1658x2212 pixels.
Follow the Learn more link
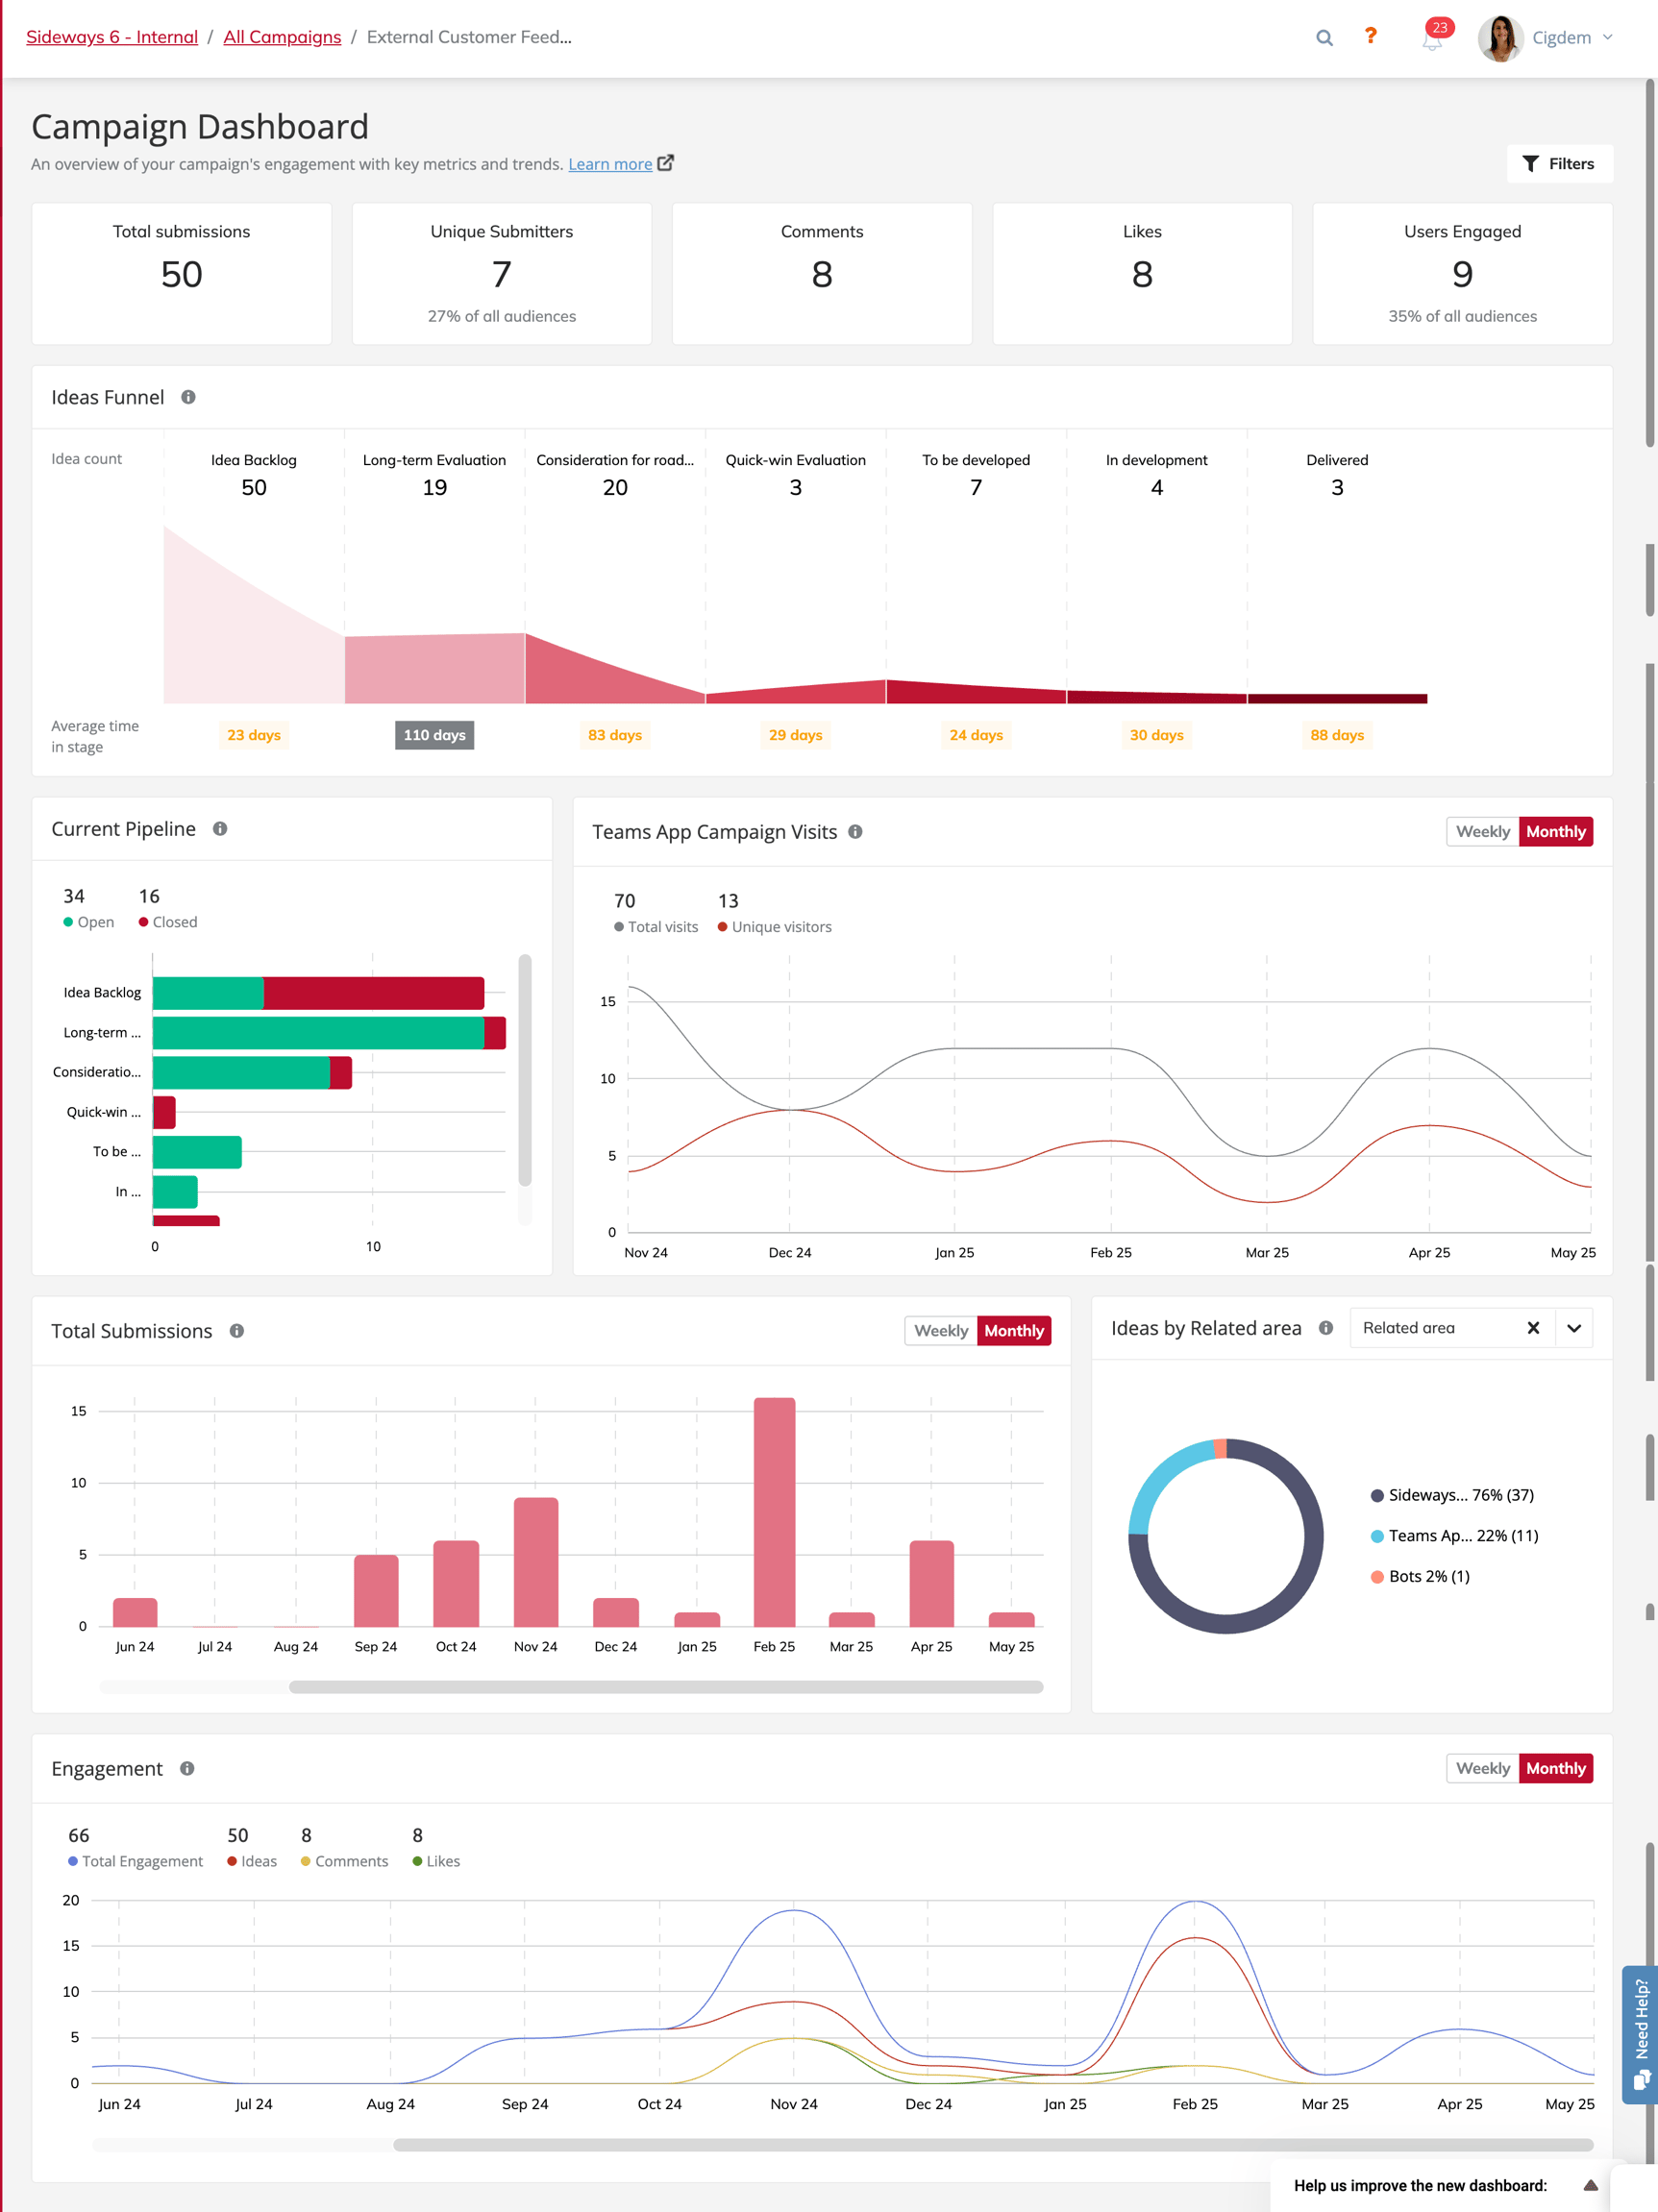610,164
